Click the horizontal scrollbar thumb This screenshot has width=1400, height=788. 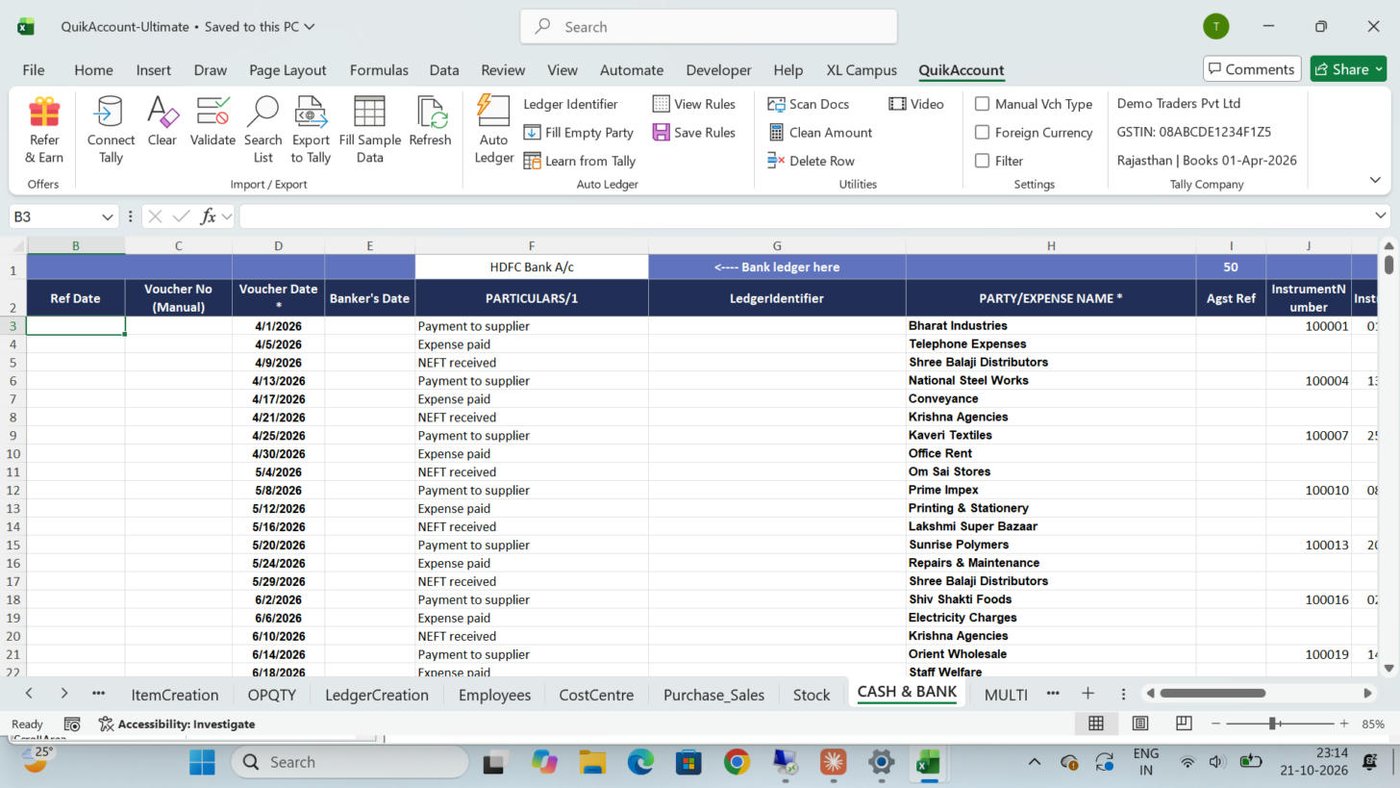(1212, 693)
